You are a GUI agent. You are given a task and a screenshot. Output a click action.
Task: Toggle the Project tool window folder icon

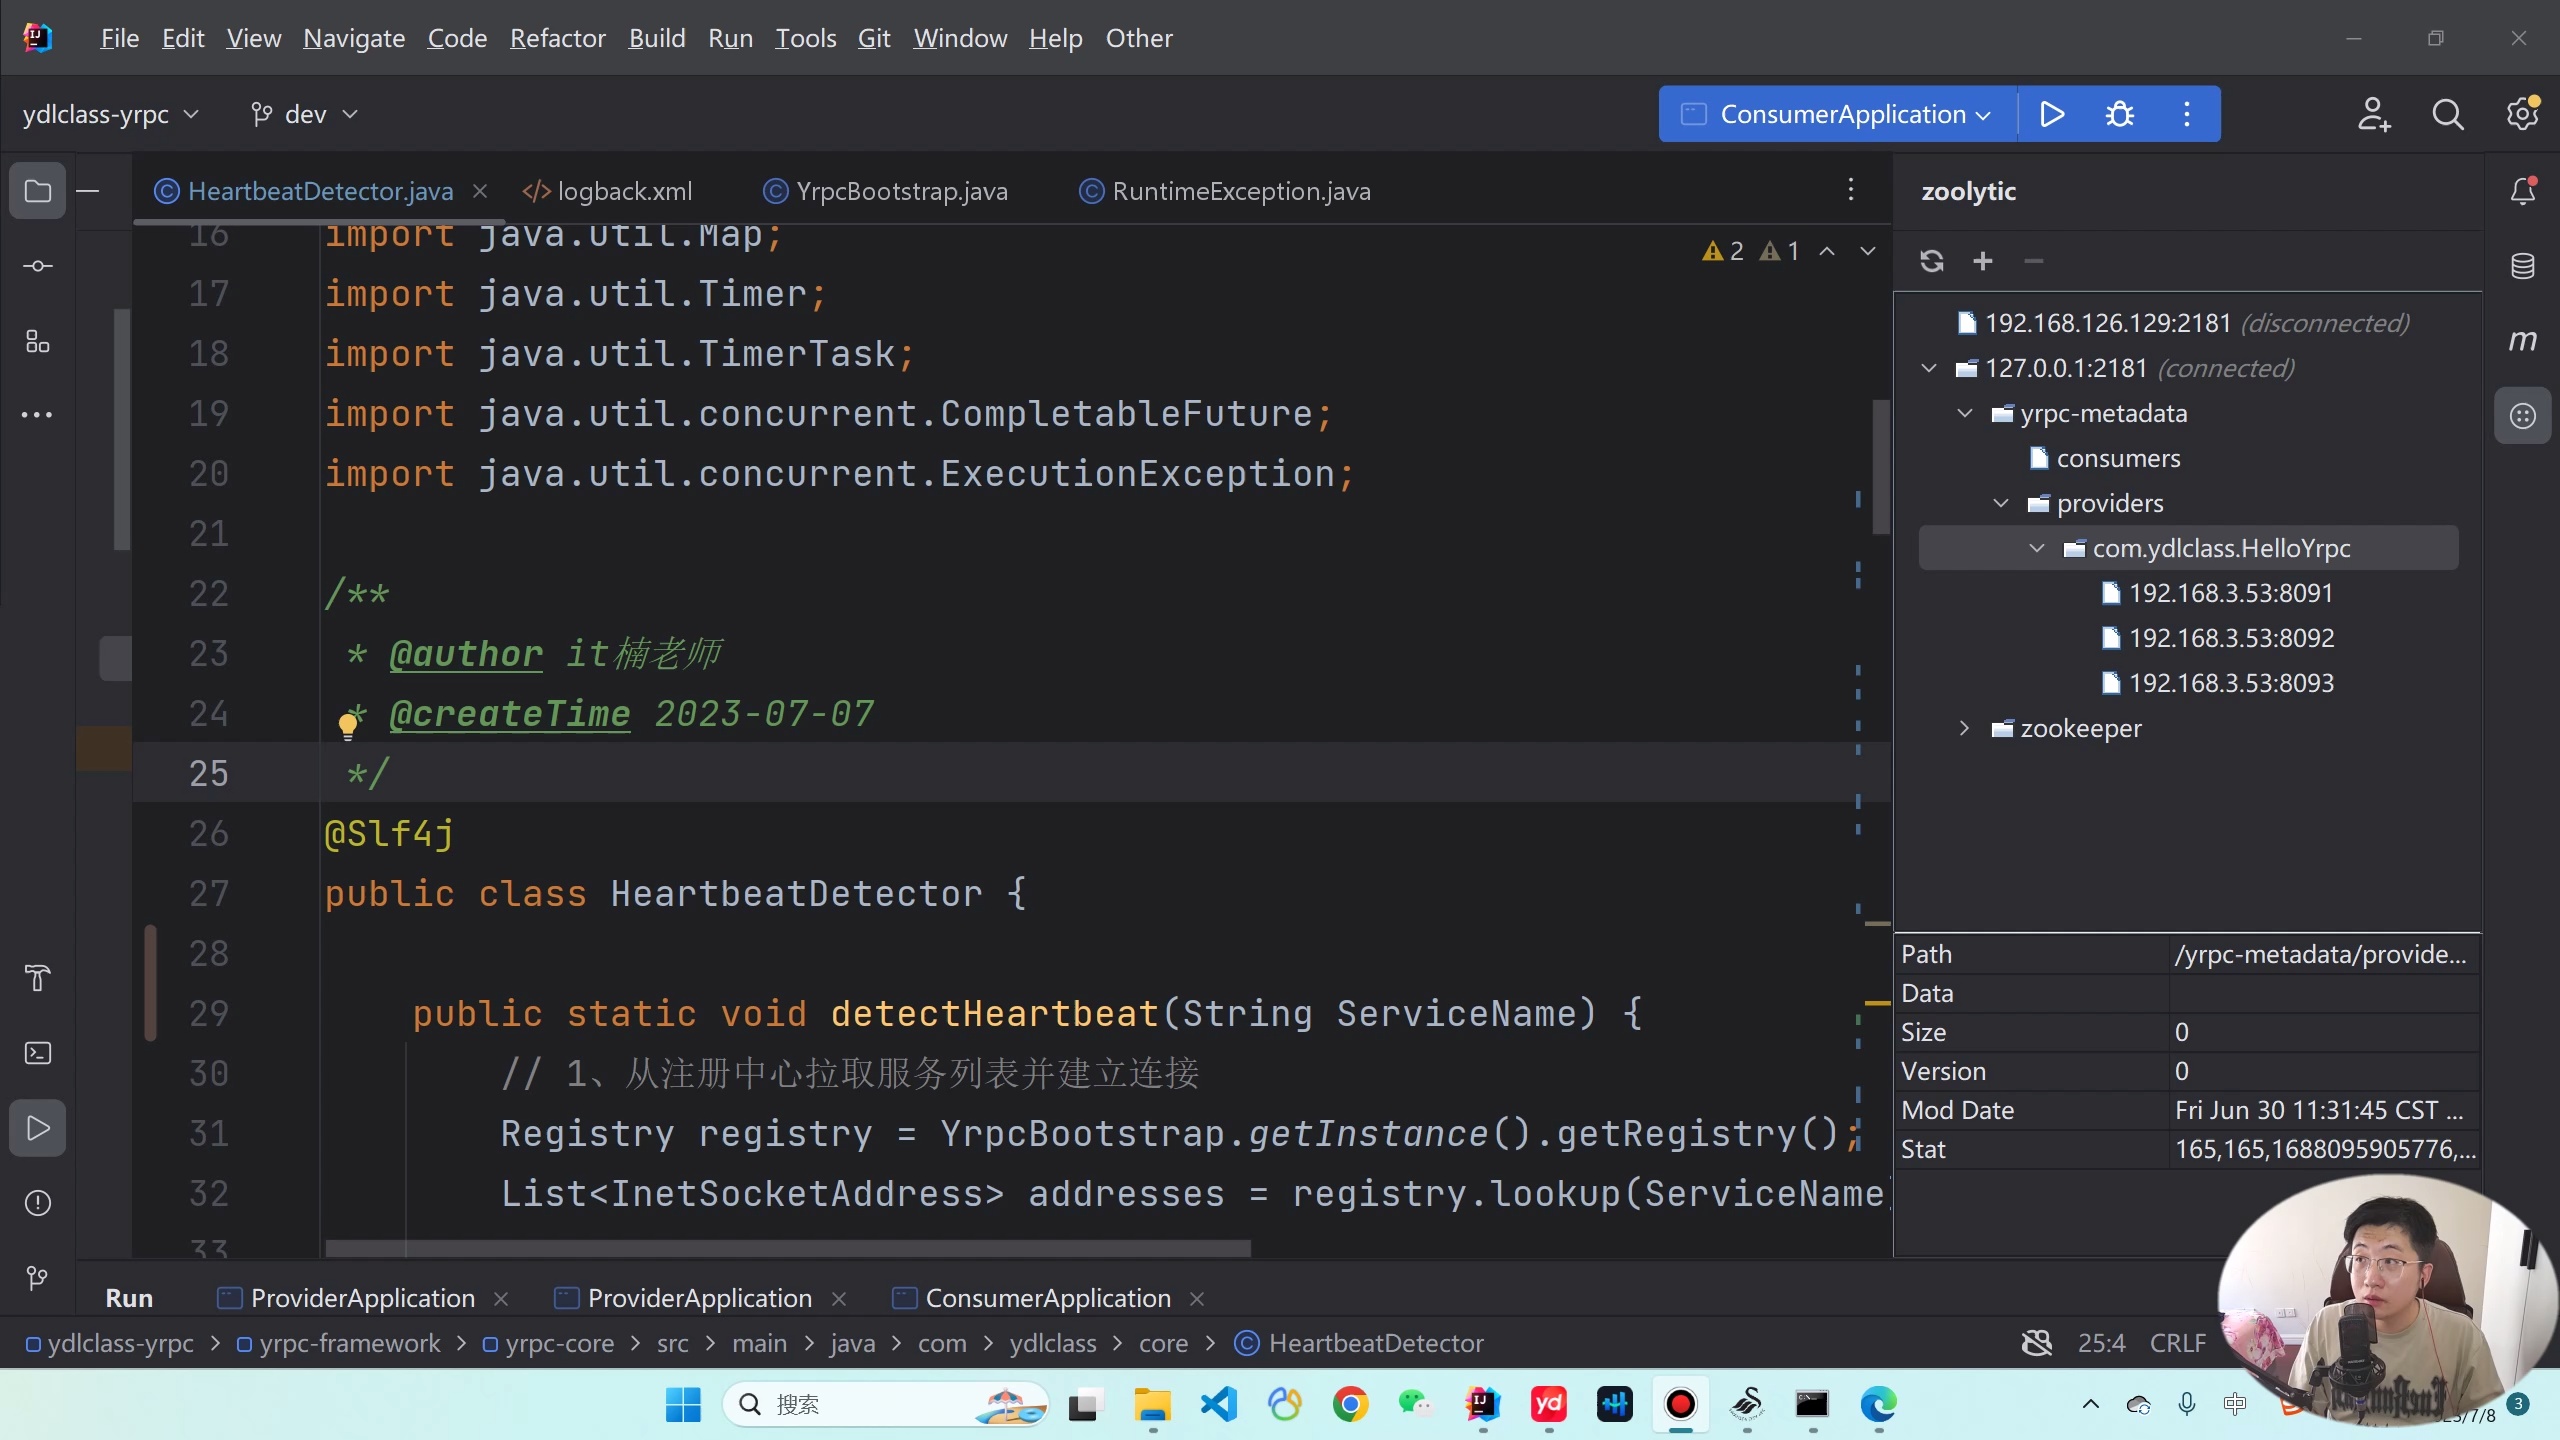38,191
